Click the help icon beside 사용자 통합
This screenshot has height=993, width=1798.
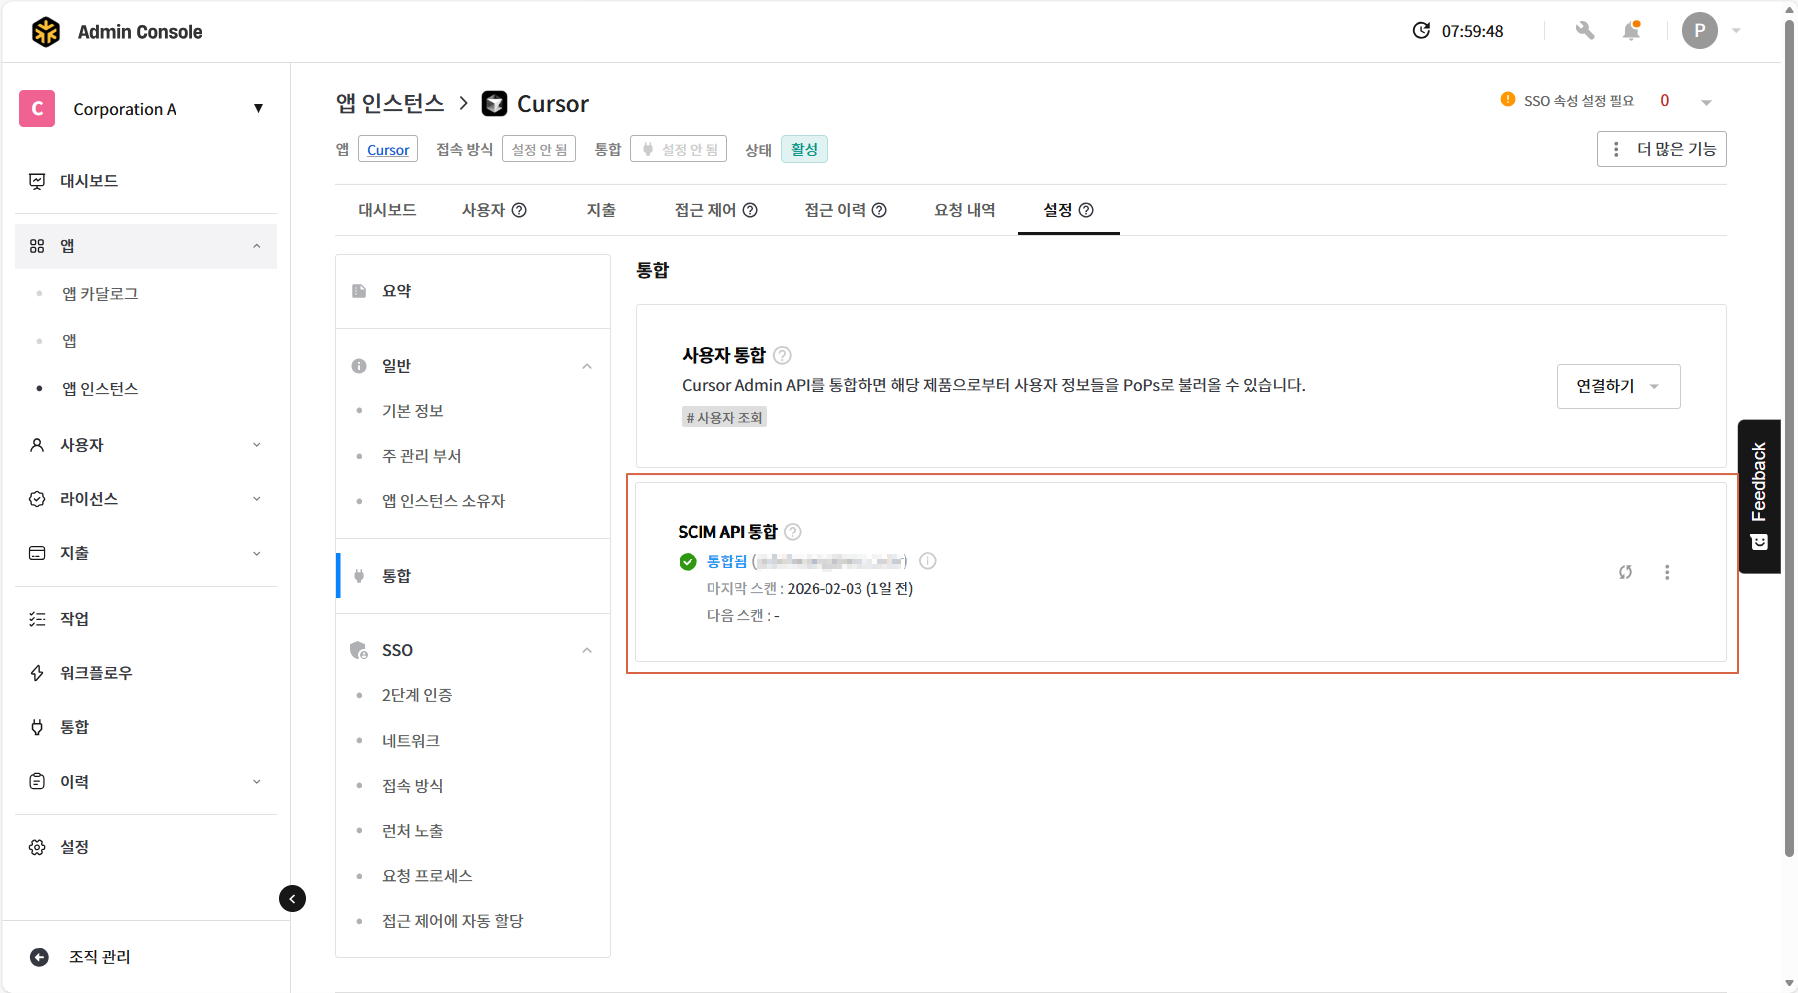783,355
